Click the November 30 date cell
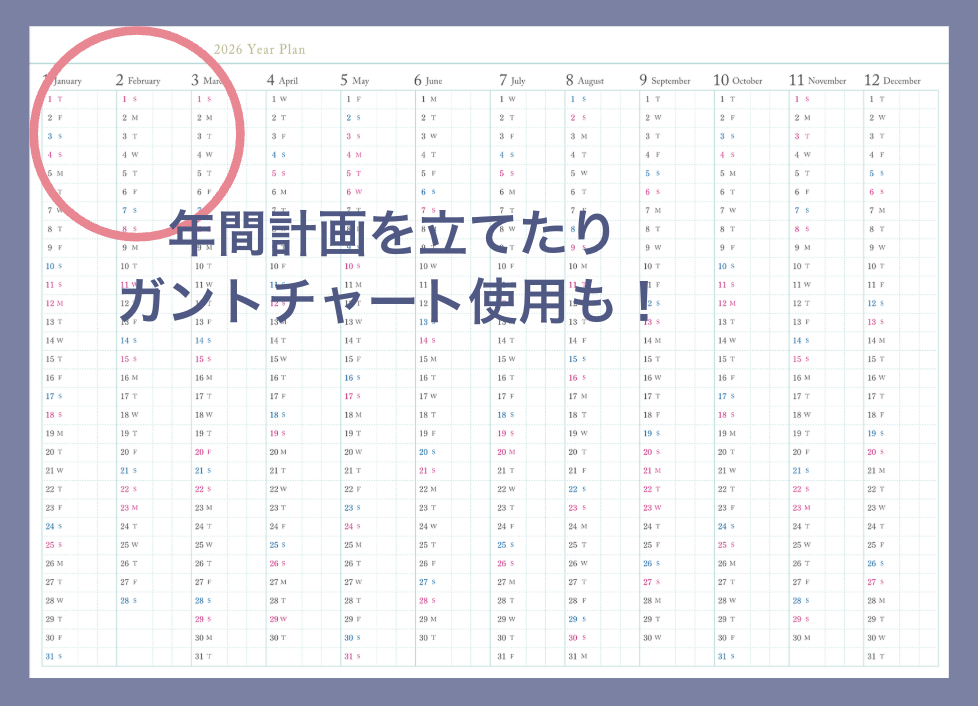 coord(801,637)
